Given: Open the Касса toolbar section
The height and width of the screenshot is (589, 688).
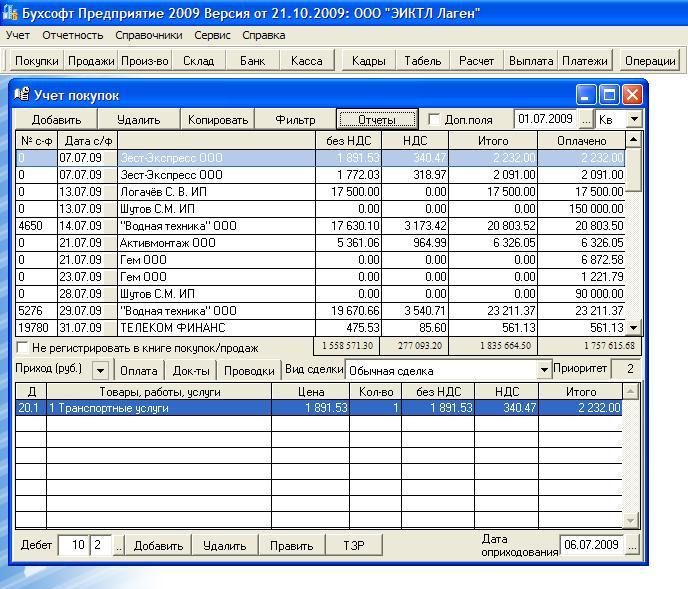Looking at the screenshot, I should click(306, 61).
